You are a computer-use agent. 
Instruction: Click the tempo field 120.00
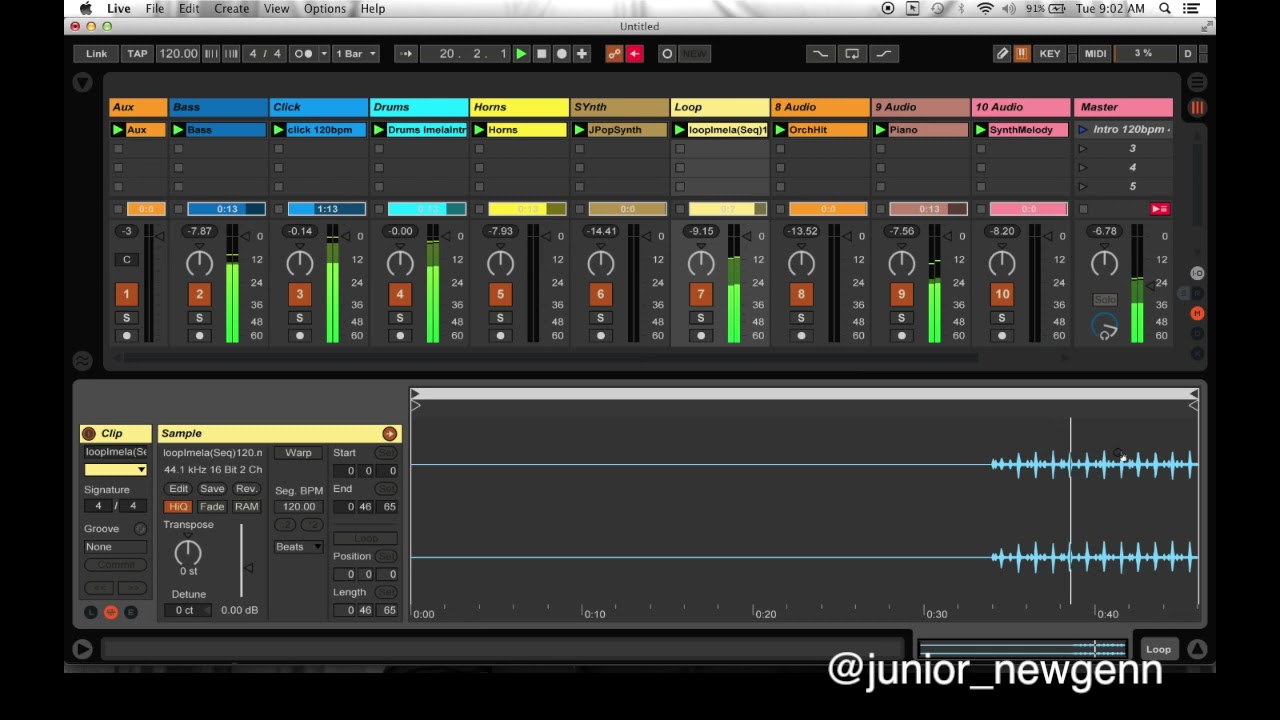click(x=178, y=54)
